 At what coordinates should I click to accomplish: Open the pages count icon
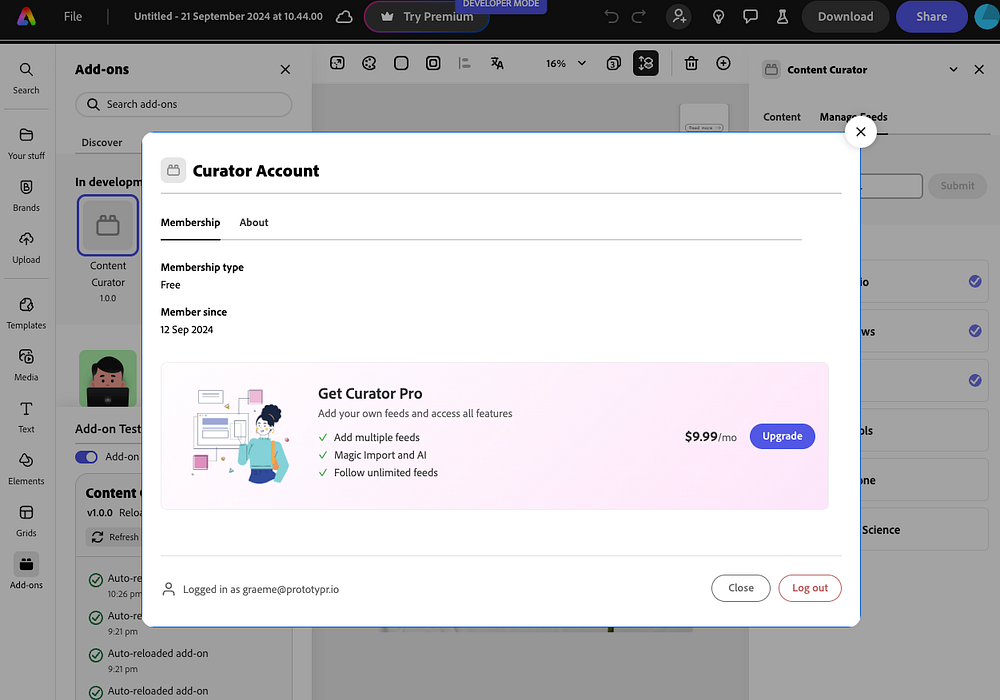[x=614, y=63]
